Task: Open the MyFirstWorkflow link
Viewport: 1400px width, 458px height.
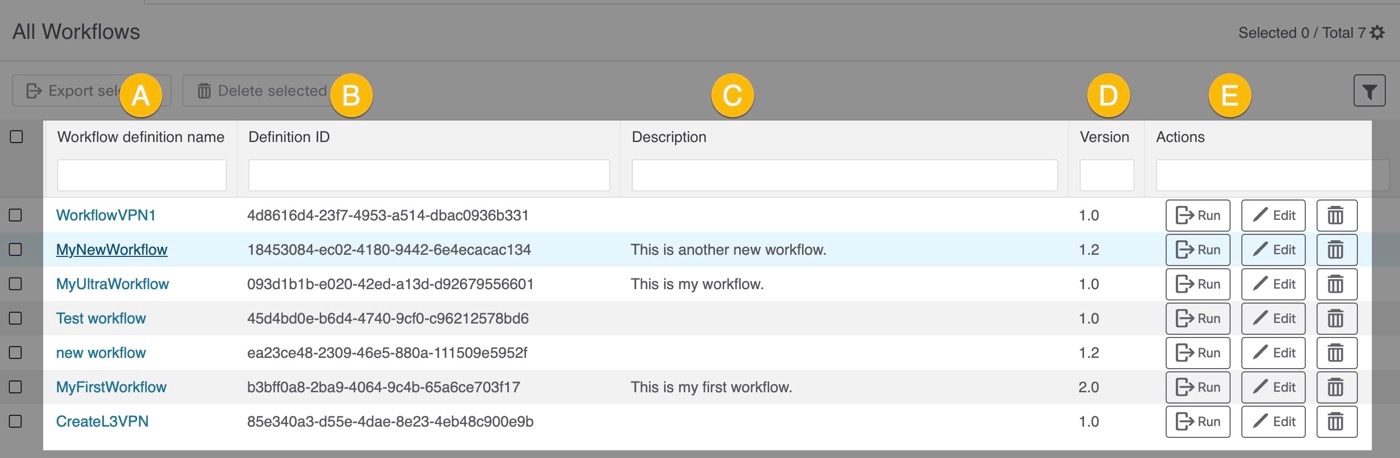Action: 111,387
